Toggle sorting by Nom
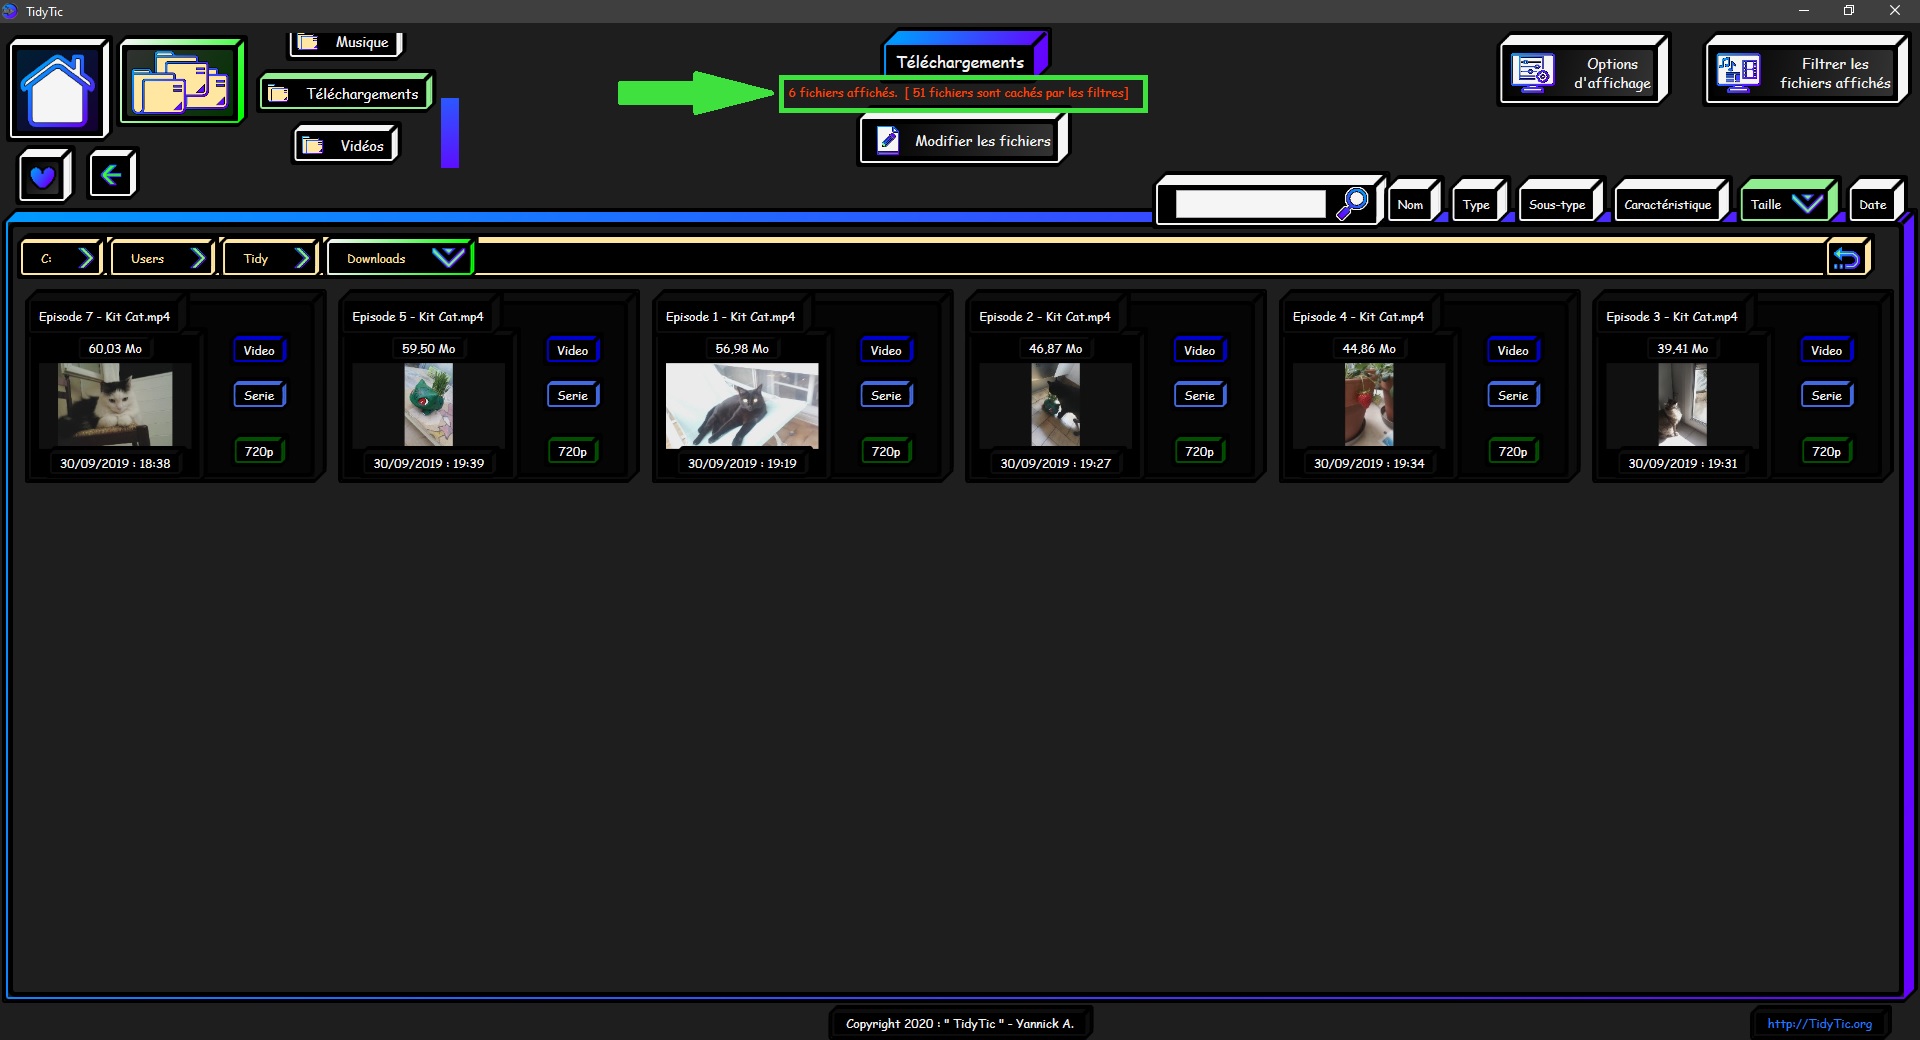The image size is (1920, 1040). [x=1410, y=205]
